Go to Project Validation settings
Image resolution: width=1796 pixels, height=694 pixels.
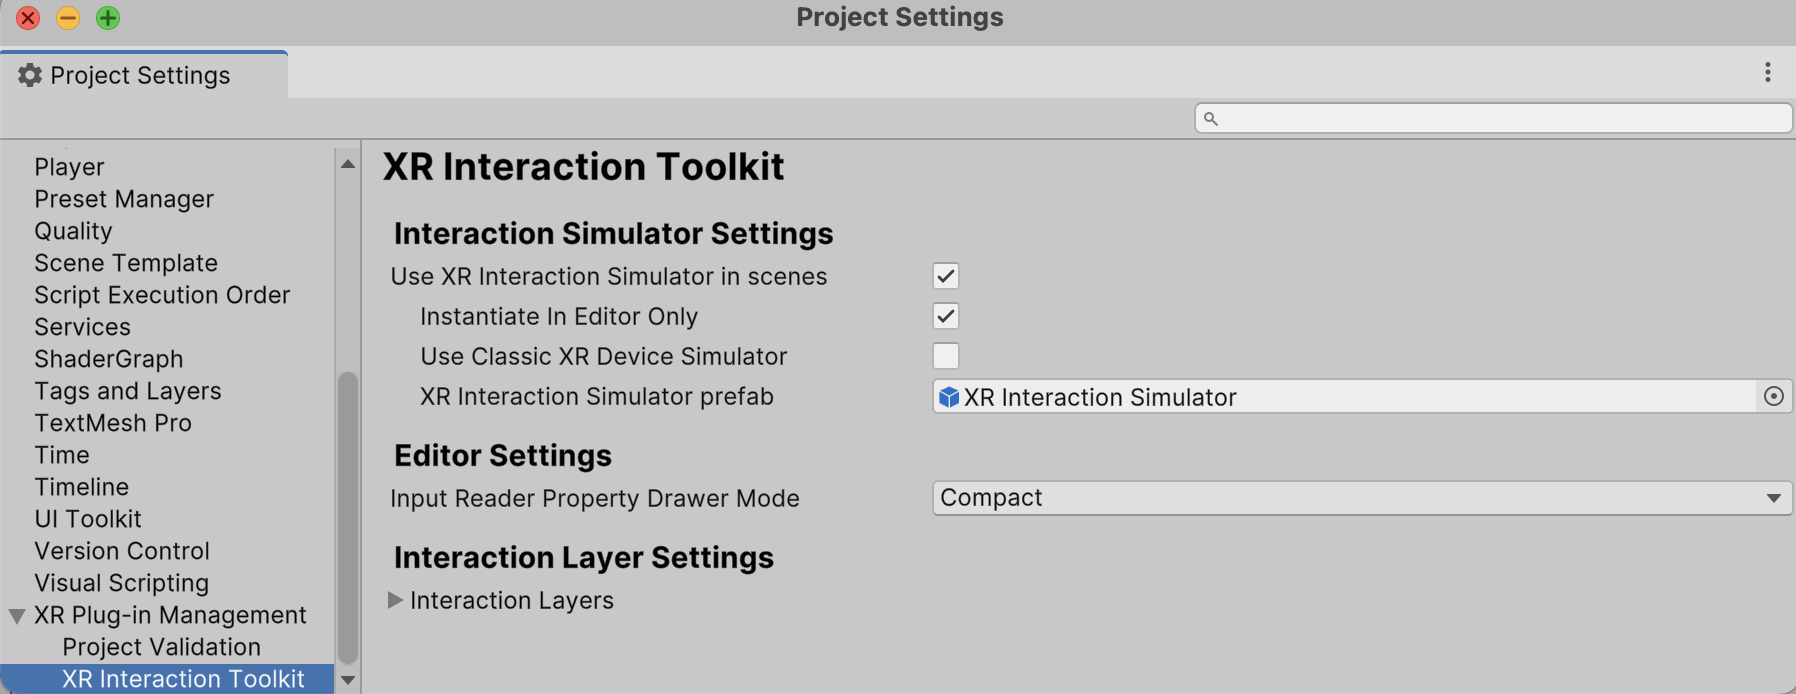coord(161,647)
